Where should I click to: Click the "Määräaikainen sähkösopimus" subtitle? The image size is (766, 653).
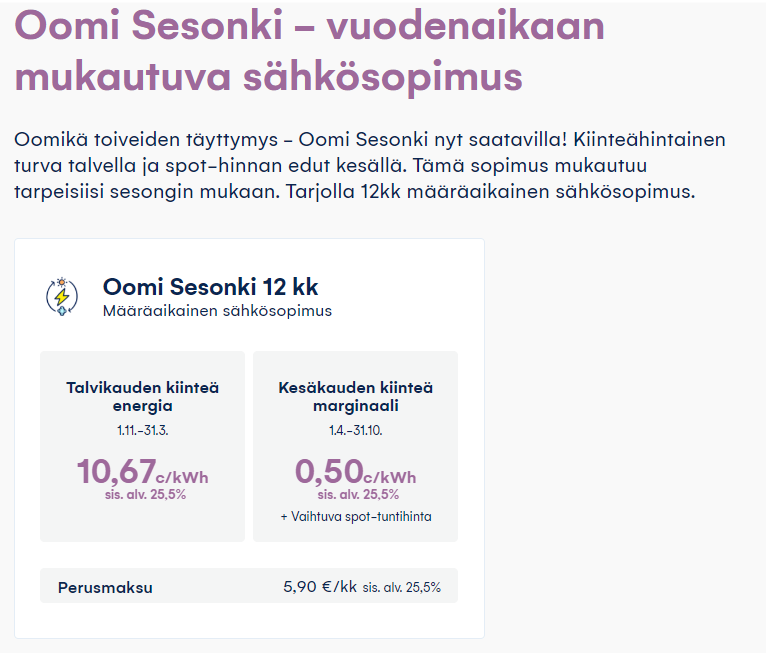click(x=217, y=311)
